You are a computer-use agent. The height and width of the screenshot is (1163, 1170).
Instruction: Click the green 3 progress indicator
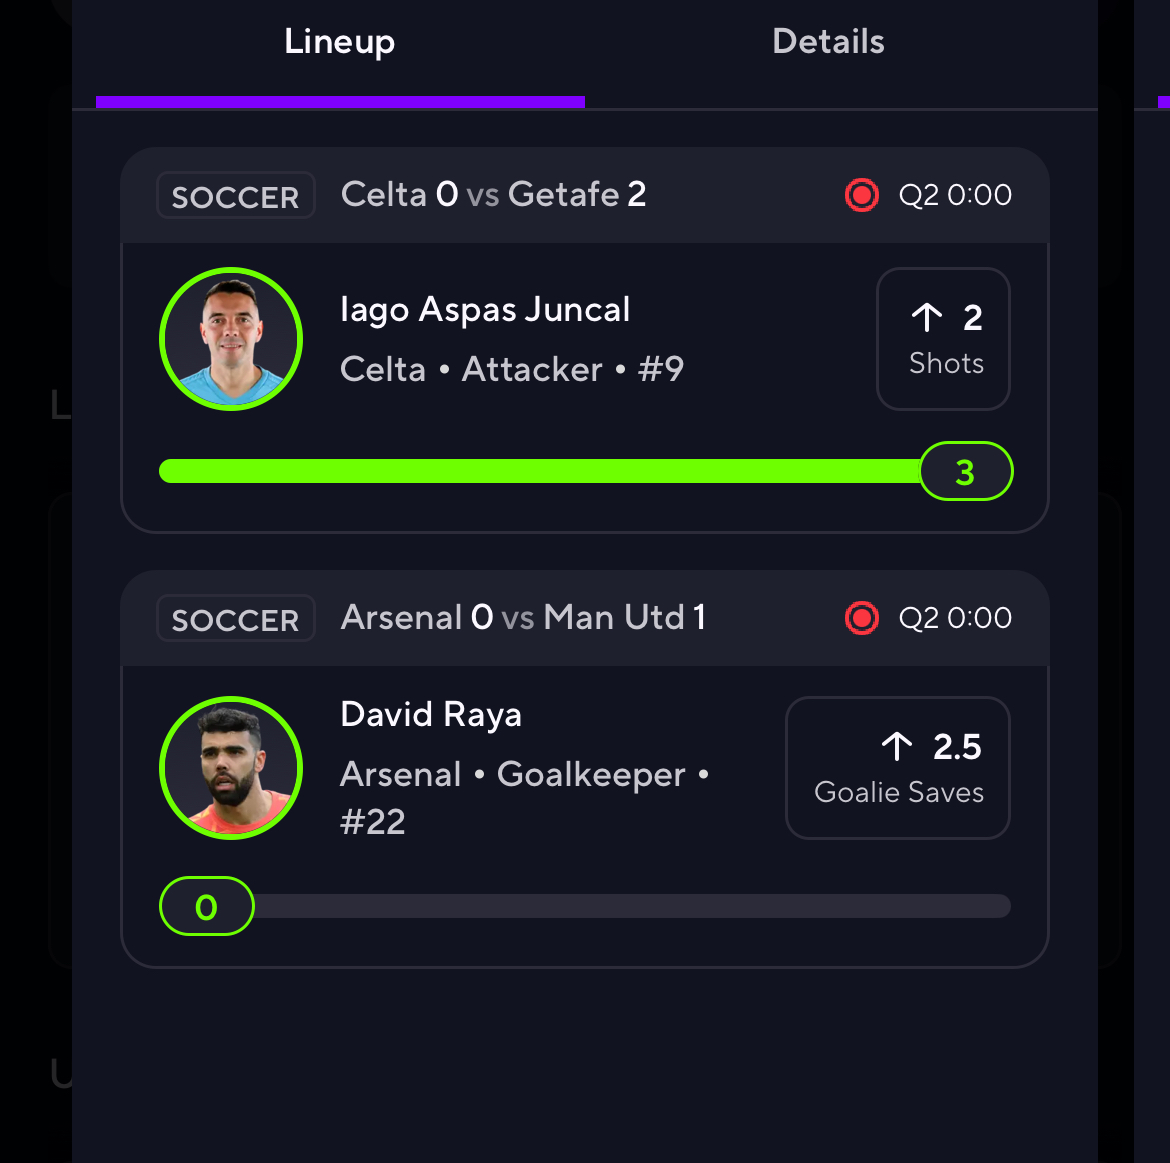(x=965, y=471)
